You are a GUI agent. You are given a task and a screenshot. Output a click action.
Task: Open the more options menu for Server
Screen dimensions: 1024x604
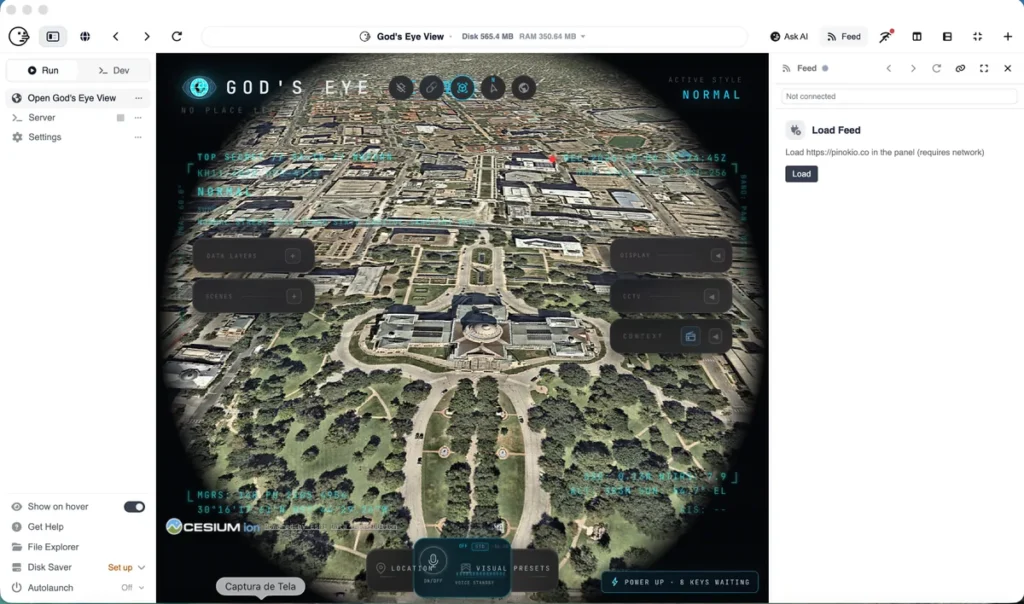(x=138, y=118)
